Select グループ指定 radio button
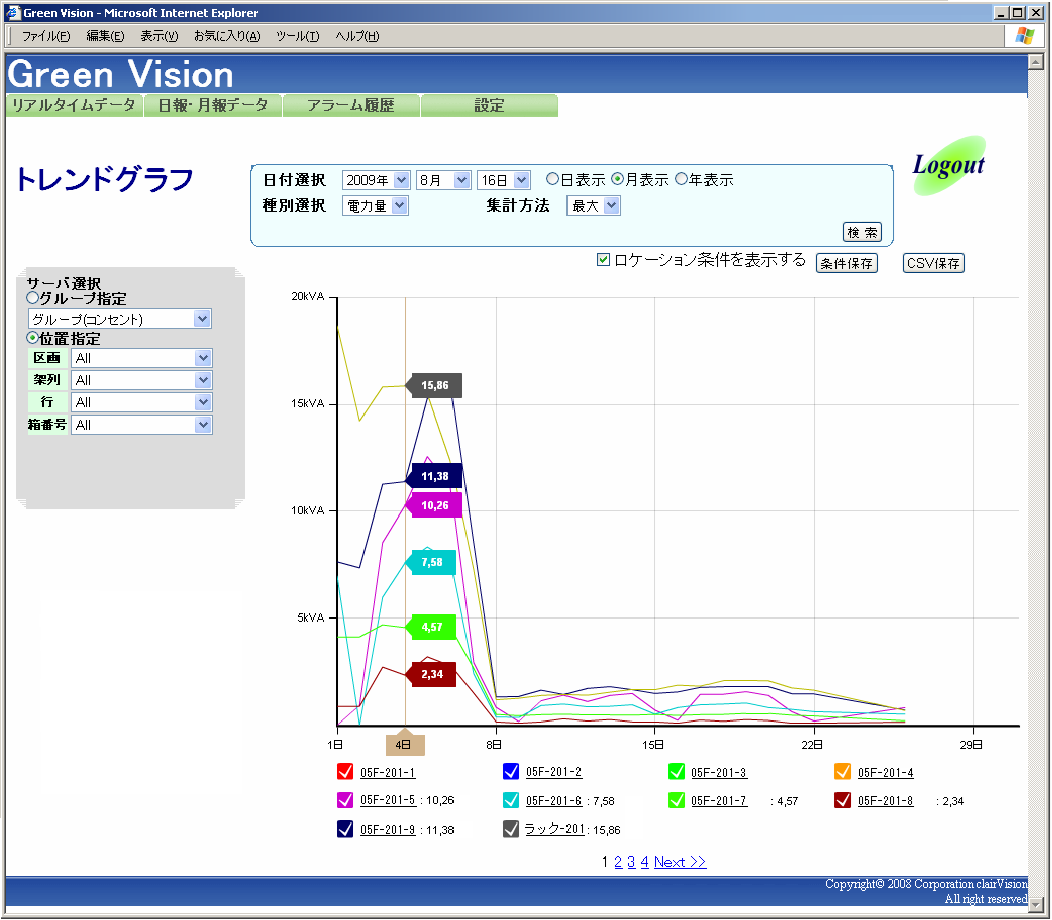 [32, 297]
